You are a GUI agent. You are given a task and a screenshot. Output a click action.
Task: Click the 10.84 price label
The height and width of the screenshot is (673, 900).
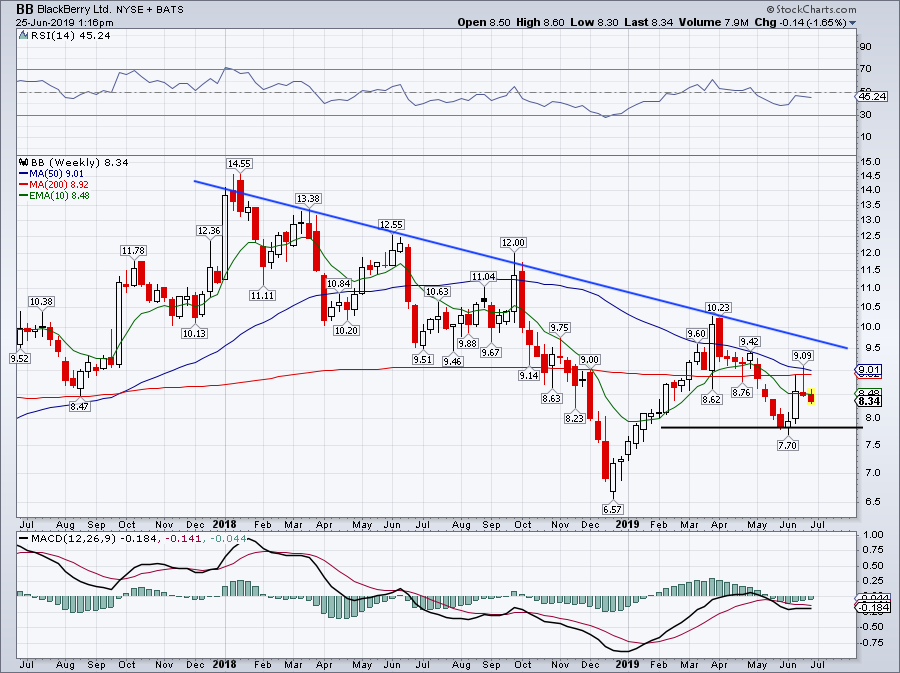(x=339, y=283)
